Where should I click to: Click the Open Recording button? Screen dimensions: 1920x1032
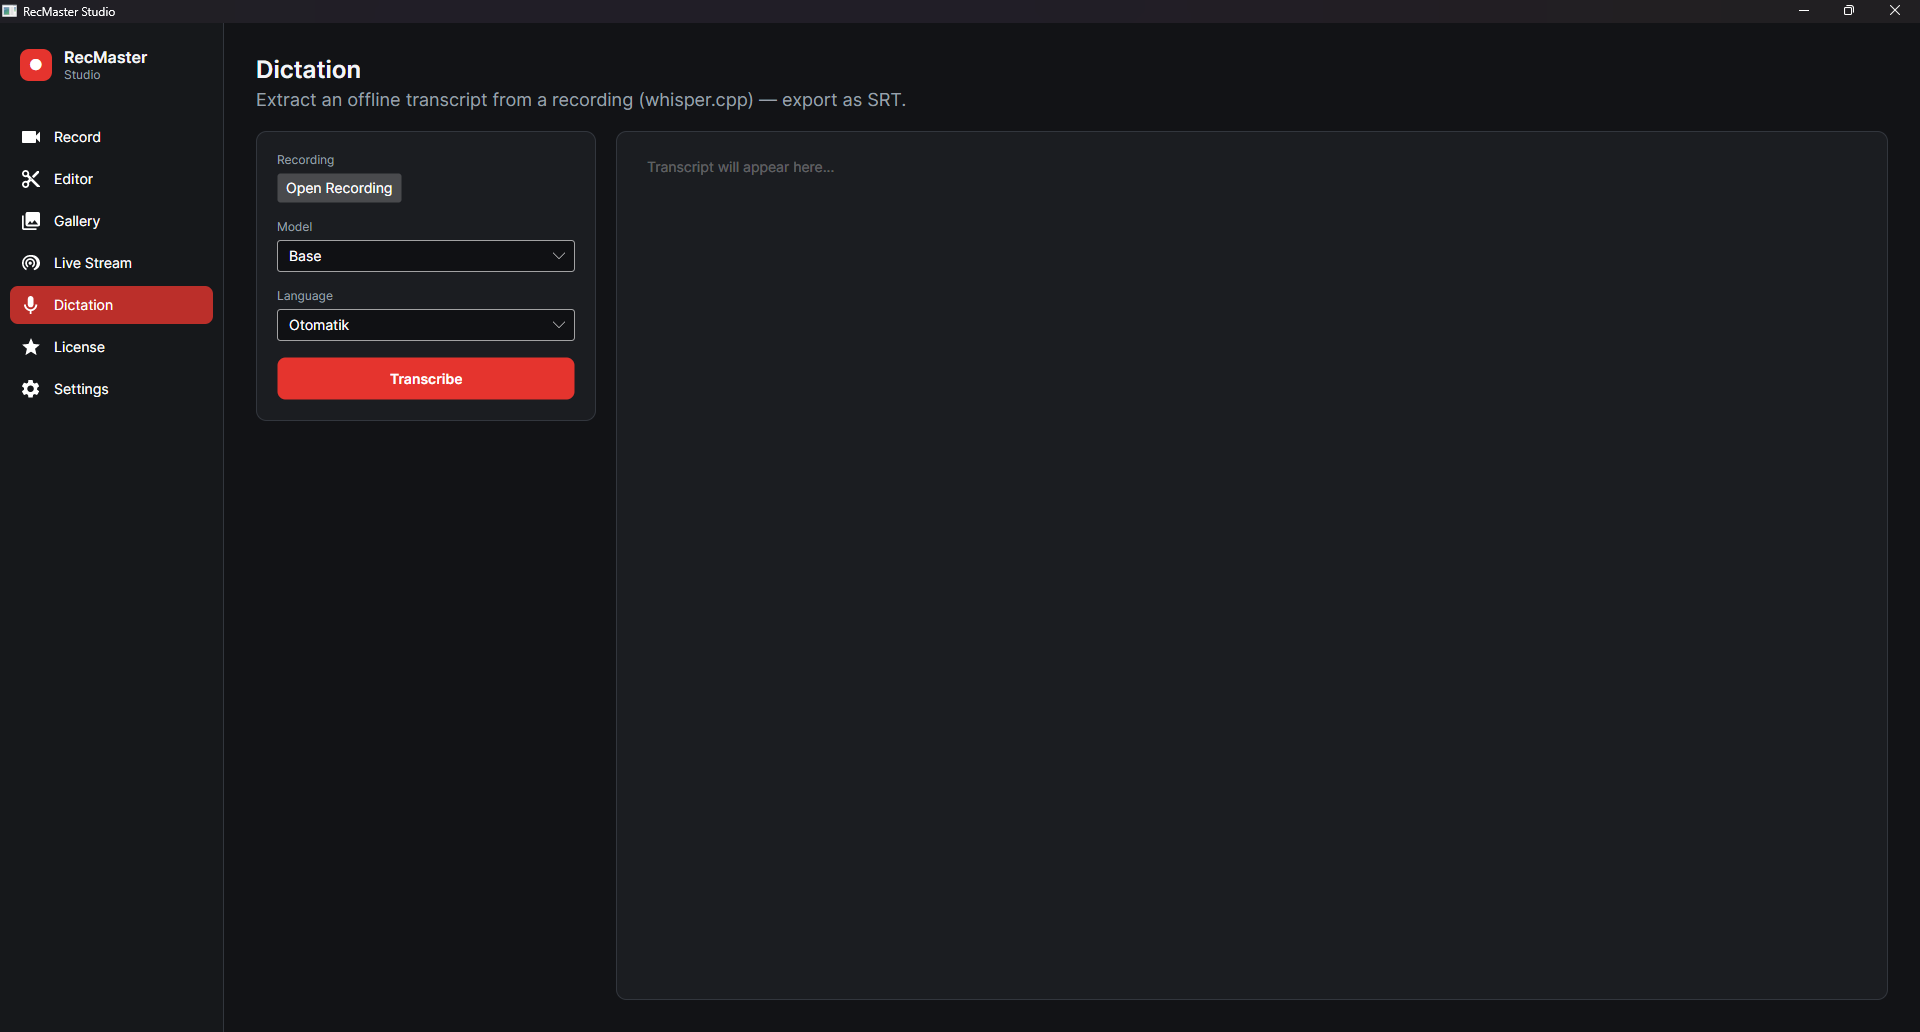[339, 188]
